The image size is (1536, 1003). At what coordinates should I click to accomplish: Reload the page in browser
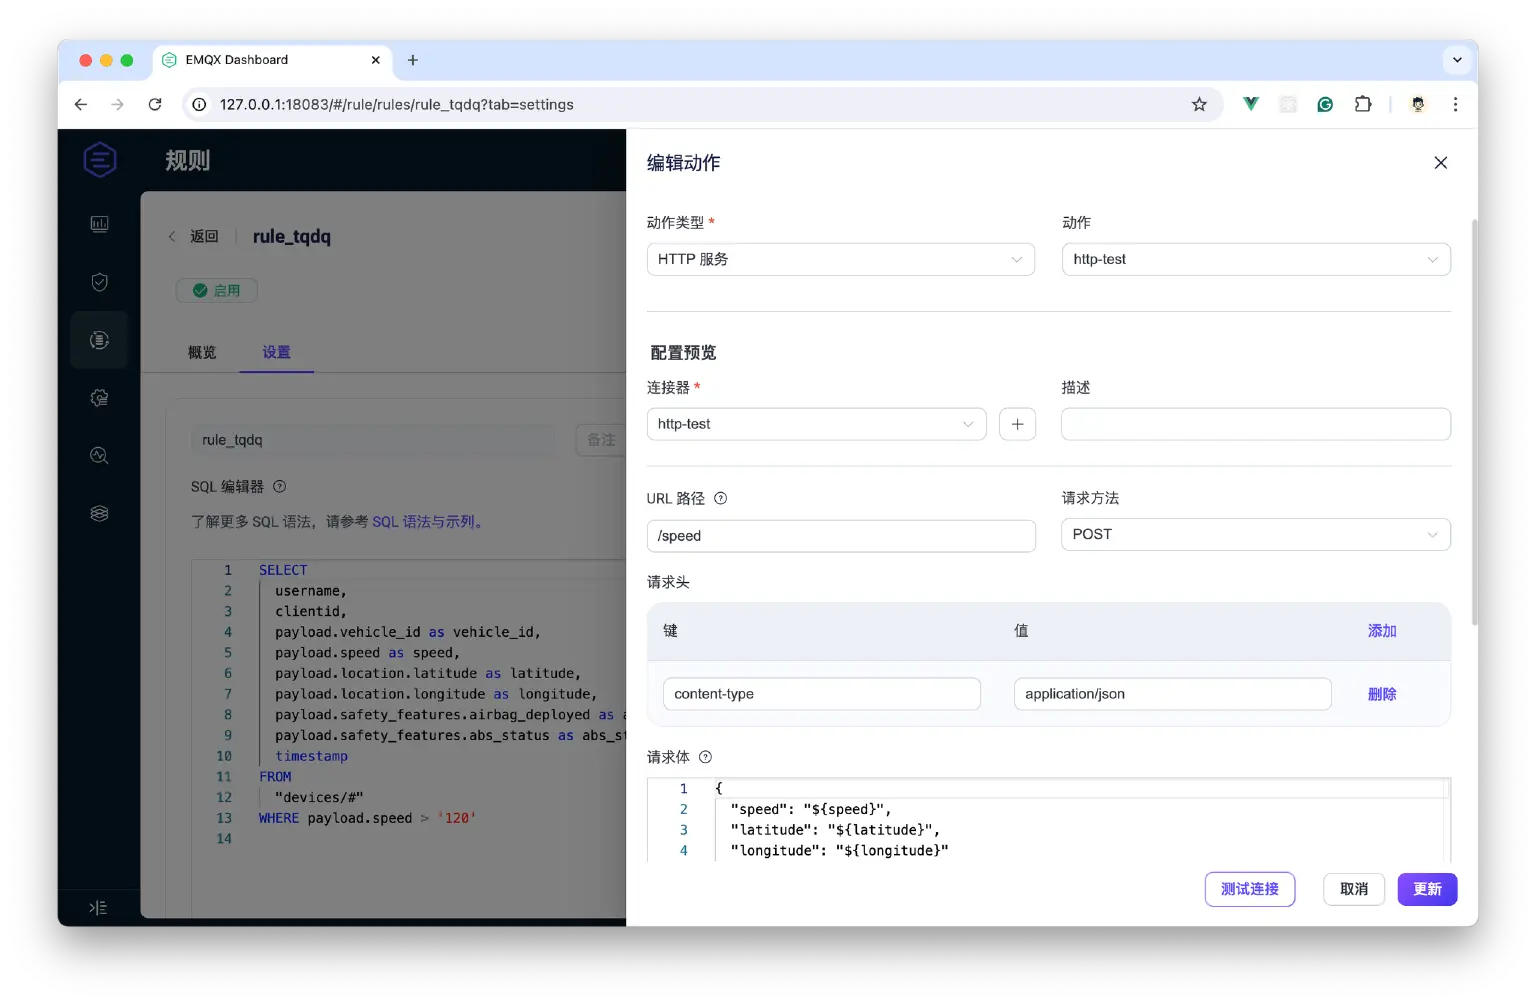[x=155, y=104]
